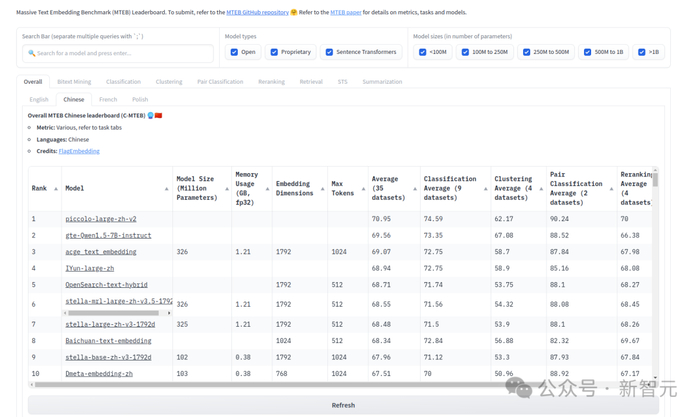Sort by Clustering Average column arrow
The width and height of the screenshot is (700, 417).
(541, 189)
